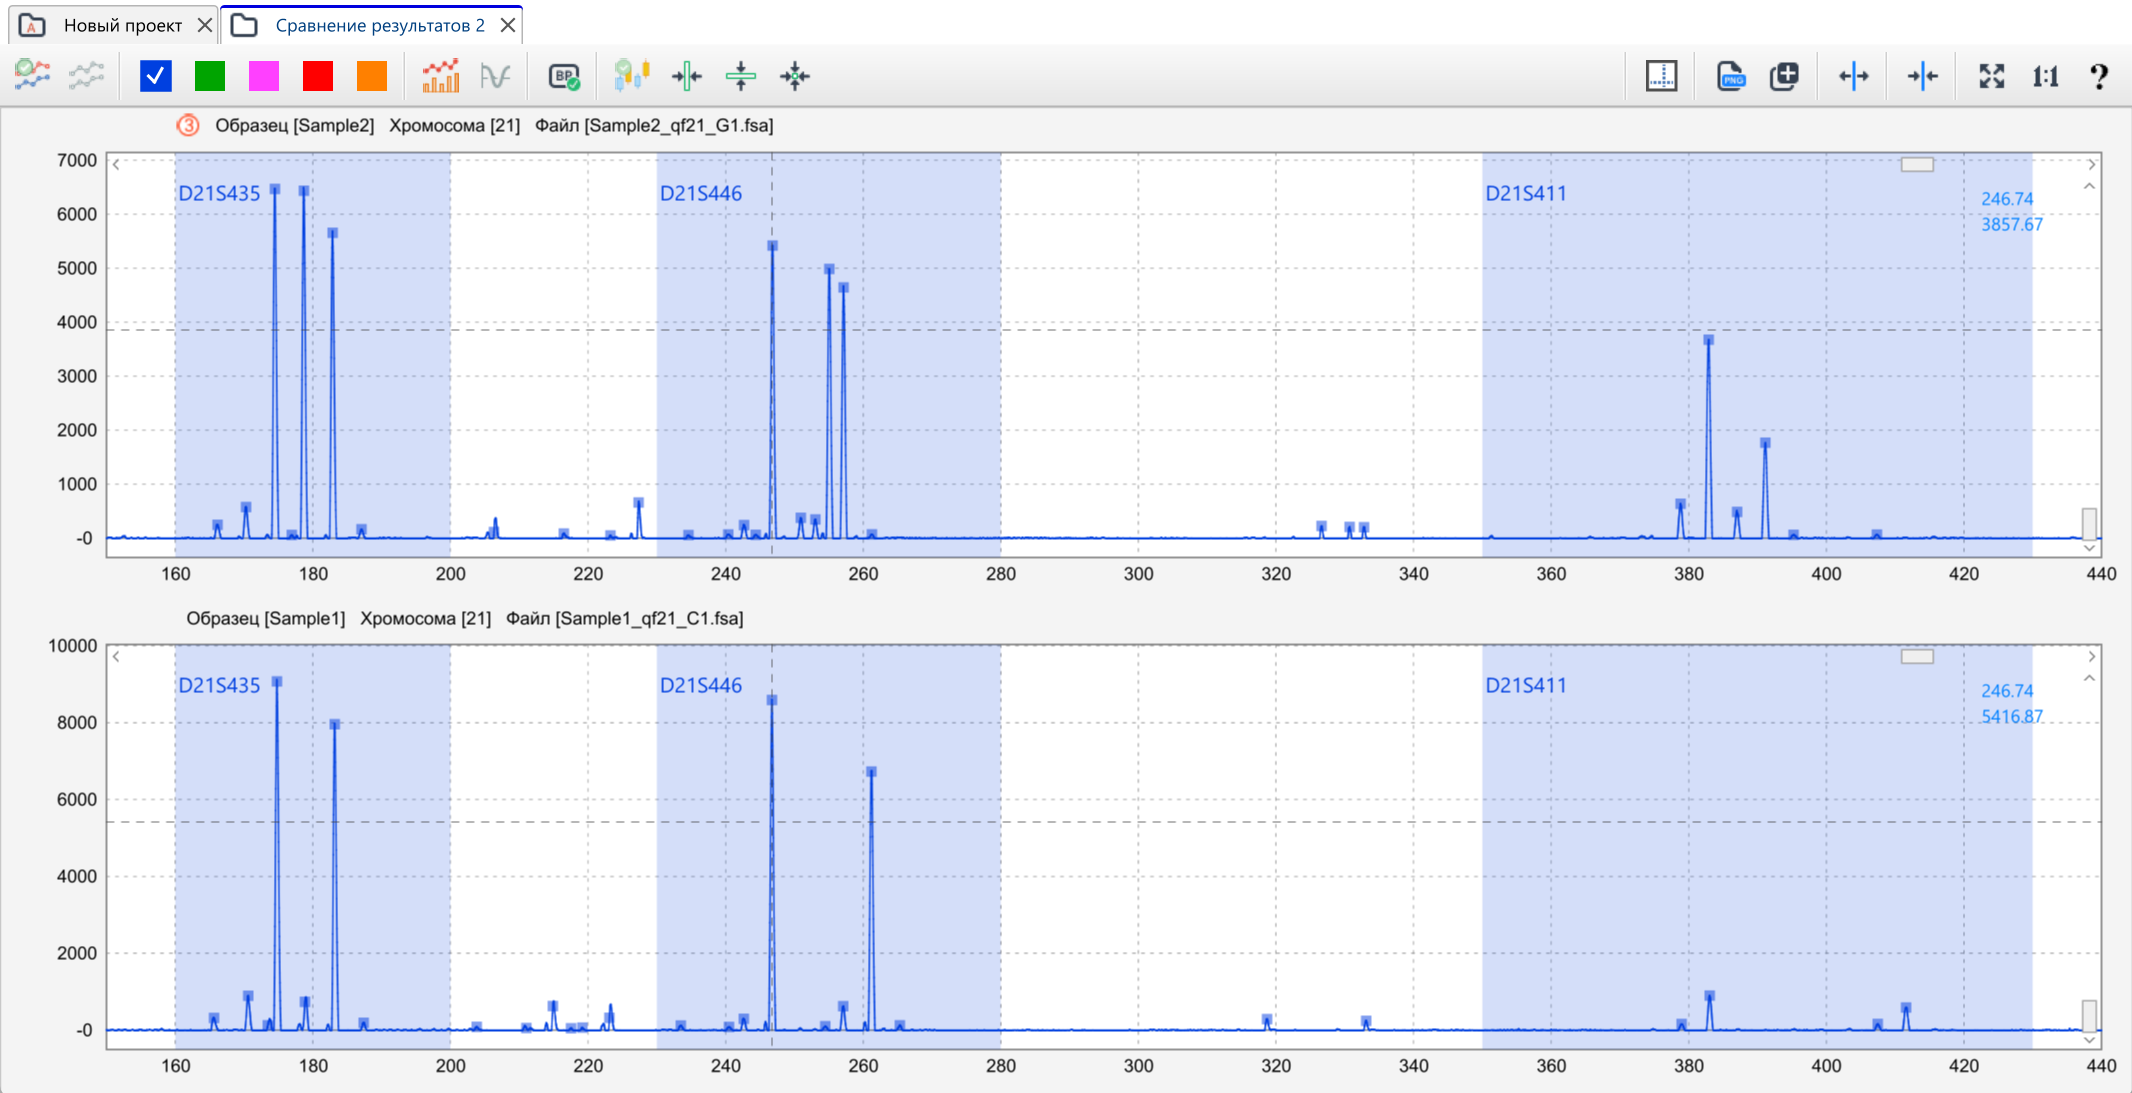The height and width of the screenshot is (1093, 2132).
Task: Click bottom chart's lower-right down chevron
Action: point(2089,1040)
